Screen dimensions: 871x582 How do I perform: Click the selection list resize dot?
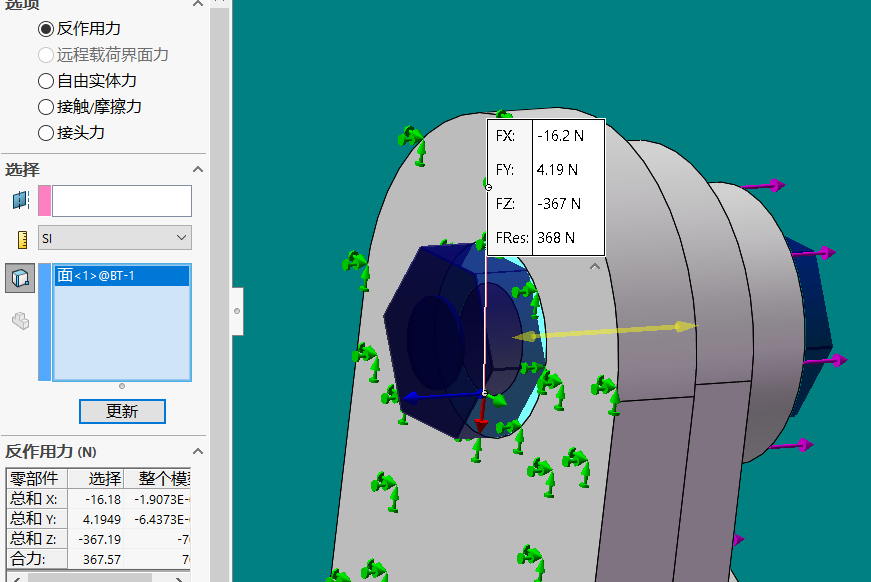click(x=122, y=386)
